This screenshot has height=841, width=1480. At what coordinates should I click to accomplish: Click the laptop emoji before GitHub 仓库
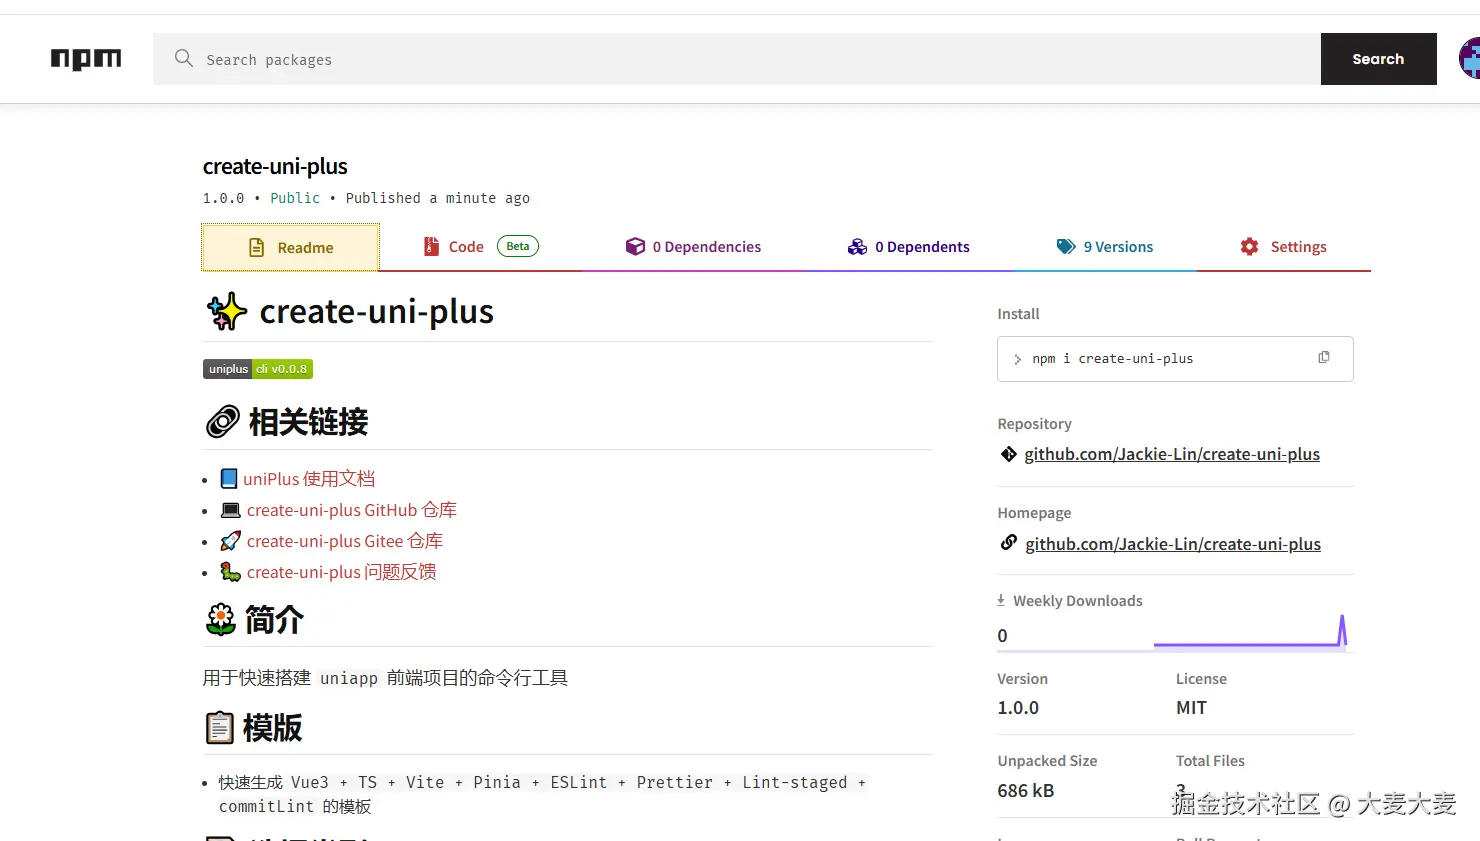tap(231, 510)
